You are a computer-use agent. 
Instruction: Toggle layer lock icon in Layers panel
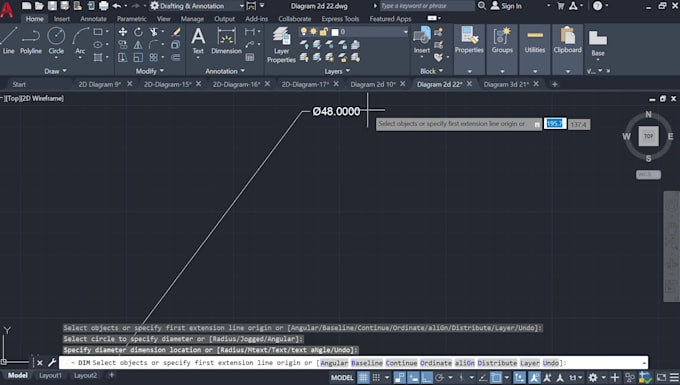tap(324, 32)
